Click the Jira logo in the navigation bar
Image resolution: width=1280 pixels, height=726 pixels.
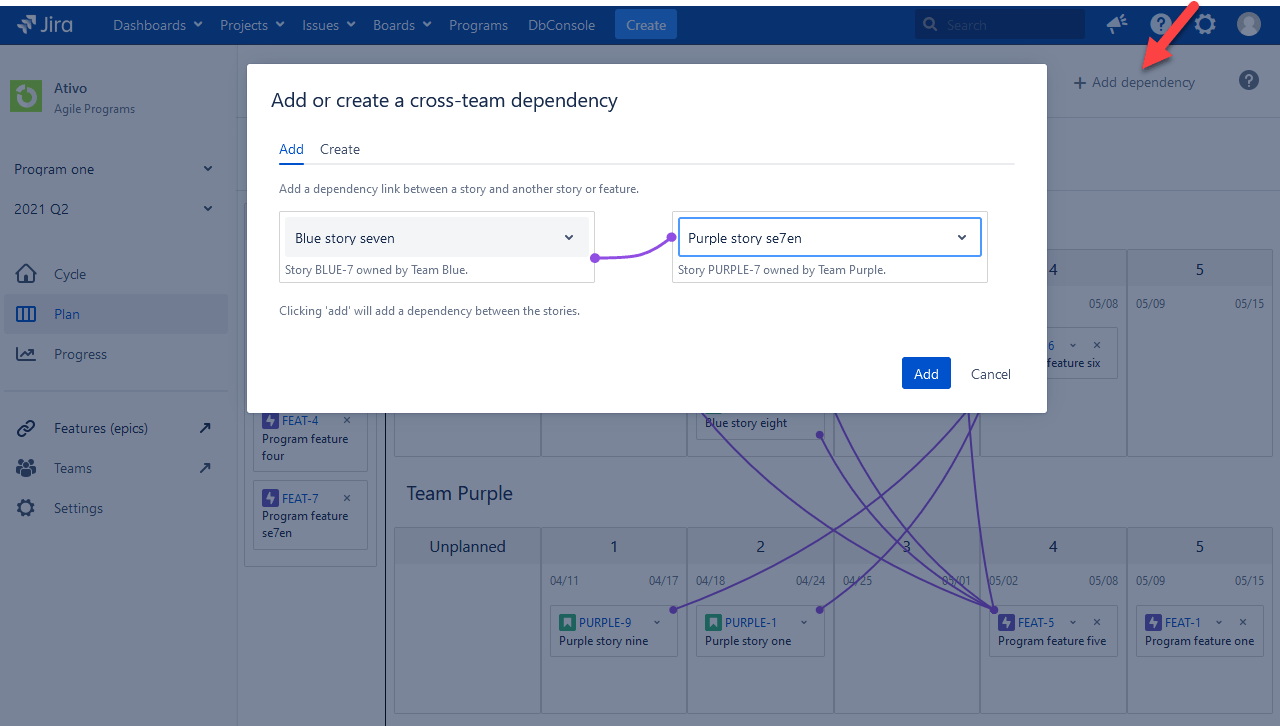coord(44,24)
